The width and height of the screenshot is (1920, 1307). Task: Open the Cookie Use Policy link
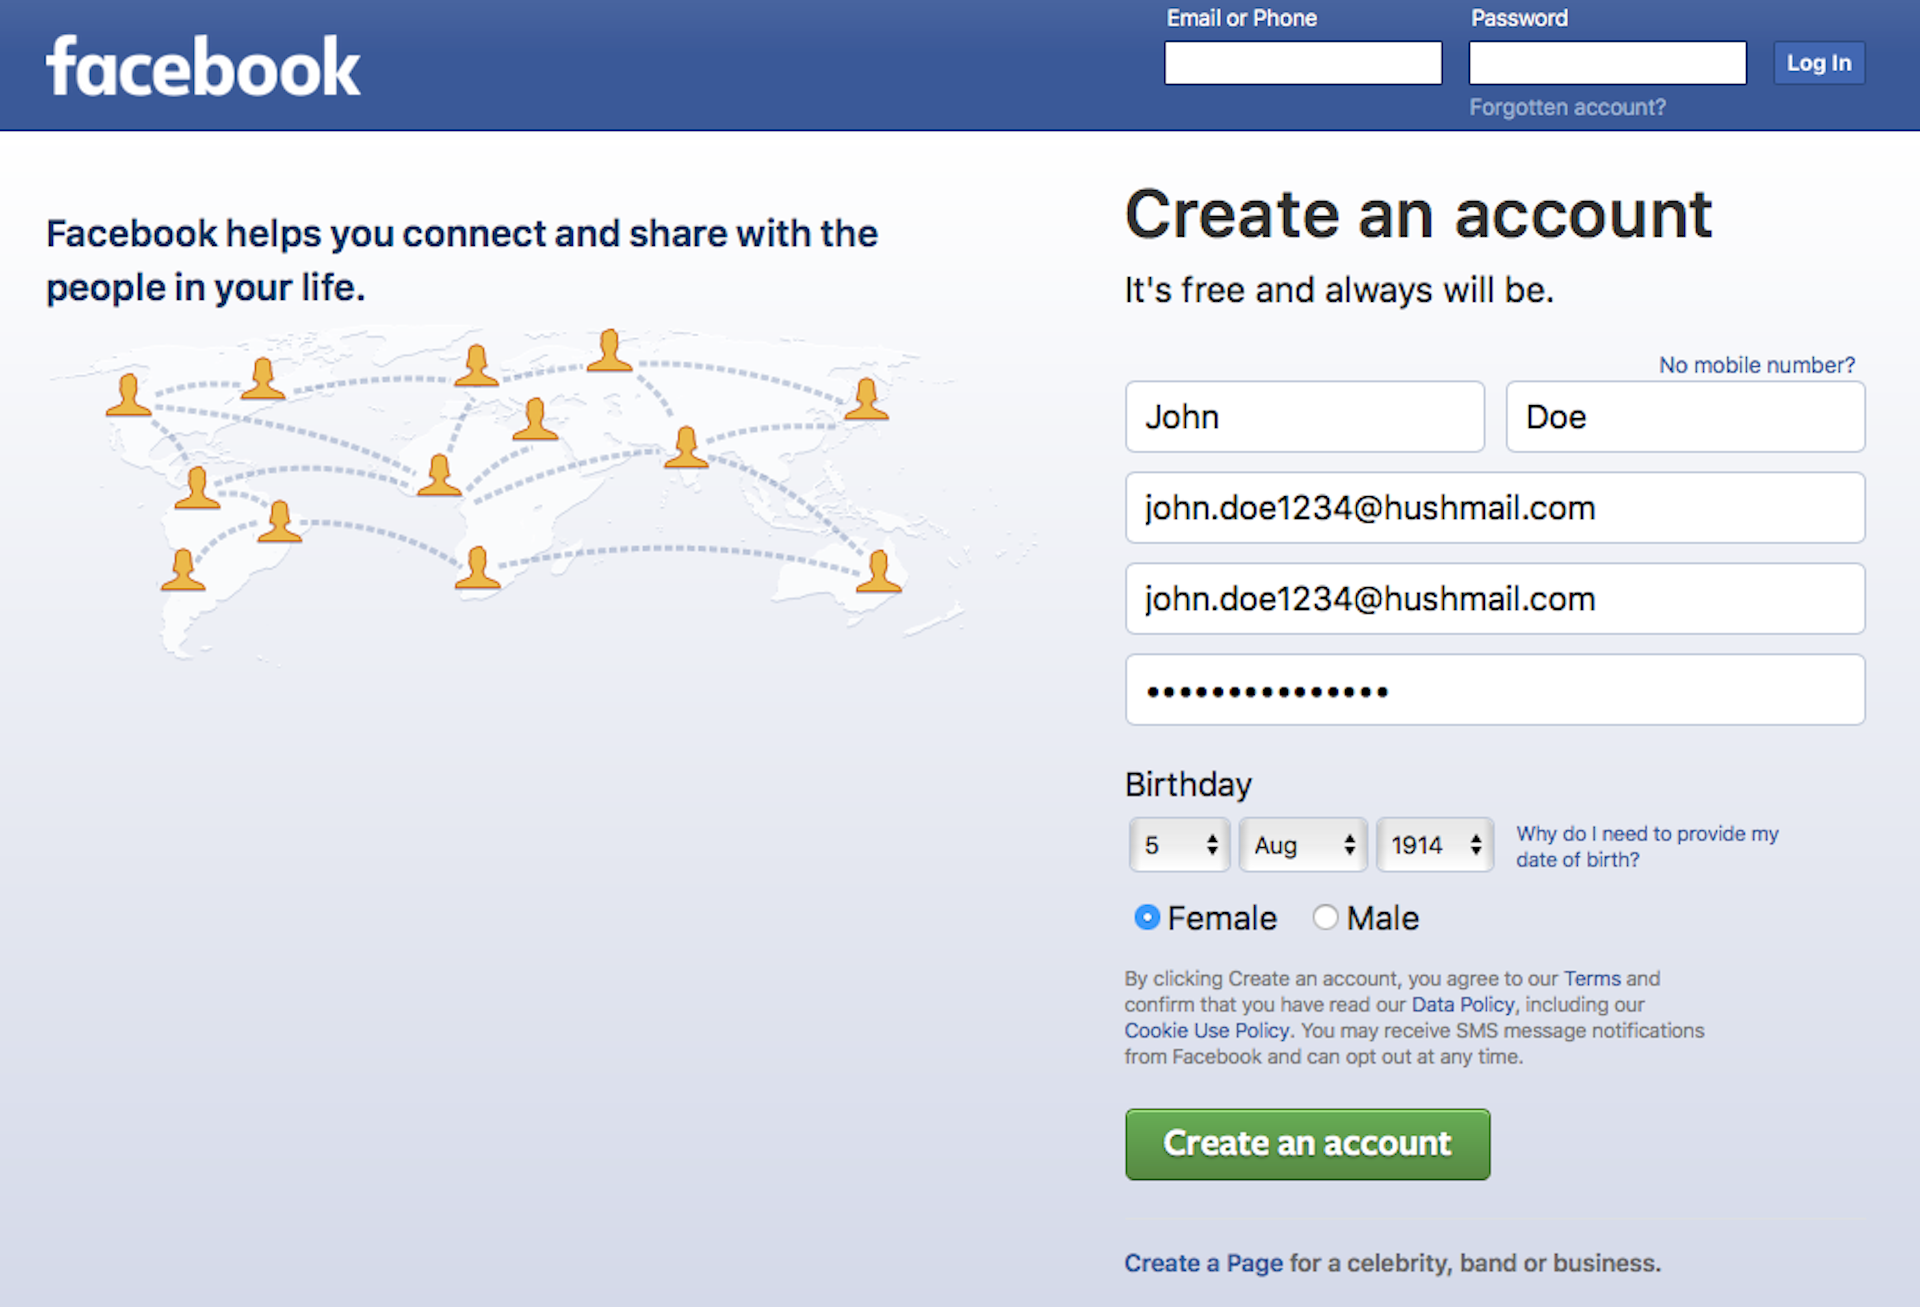[1207, 1030]
